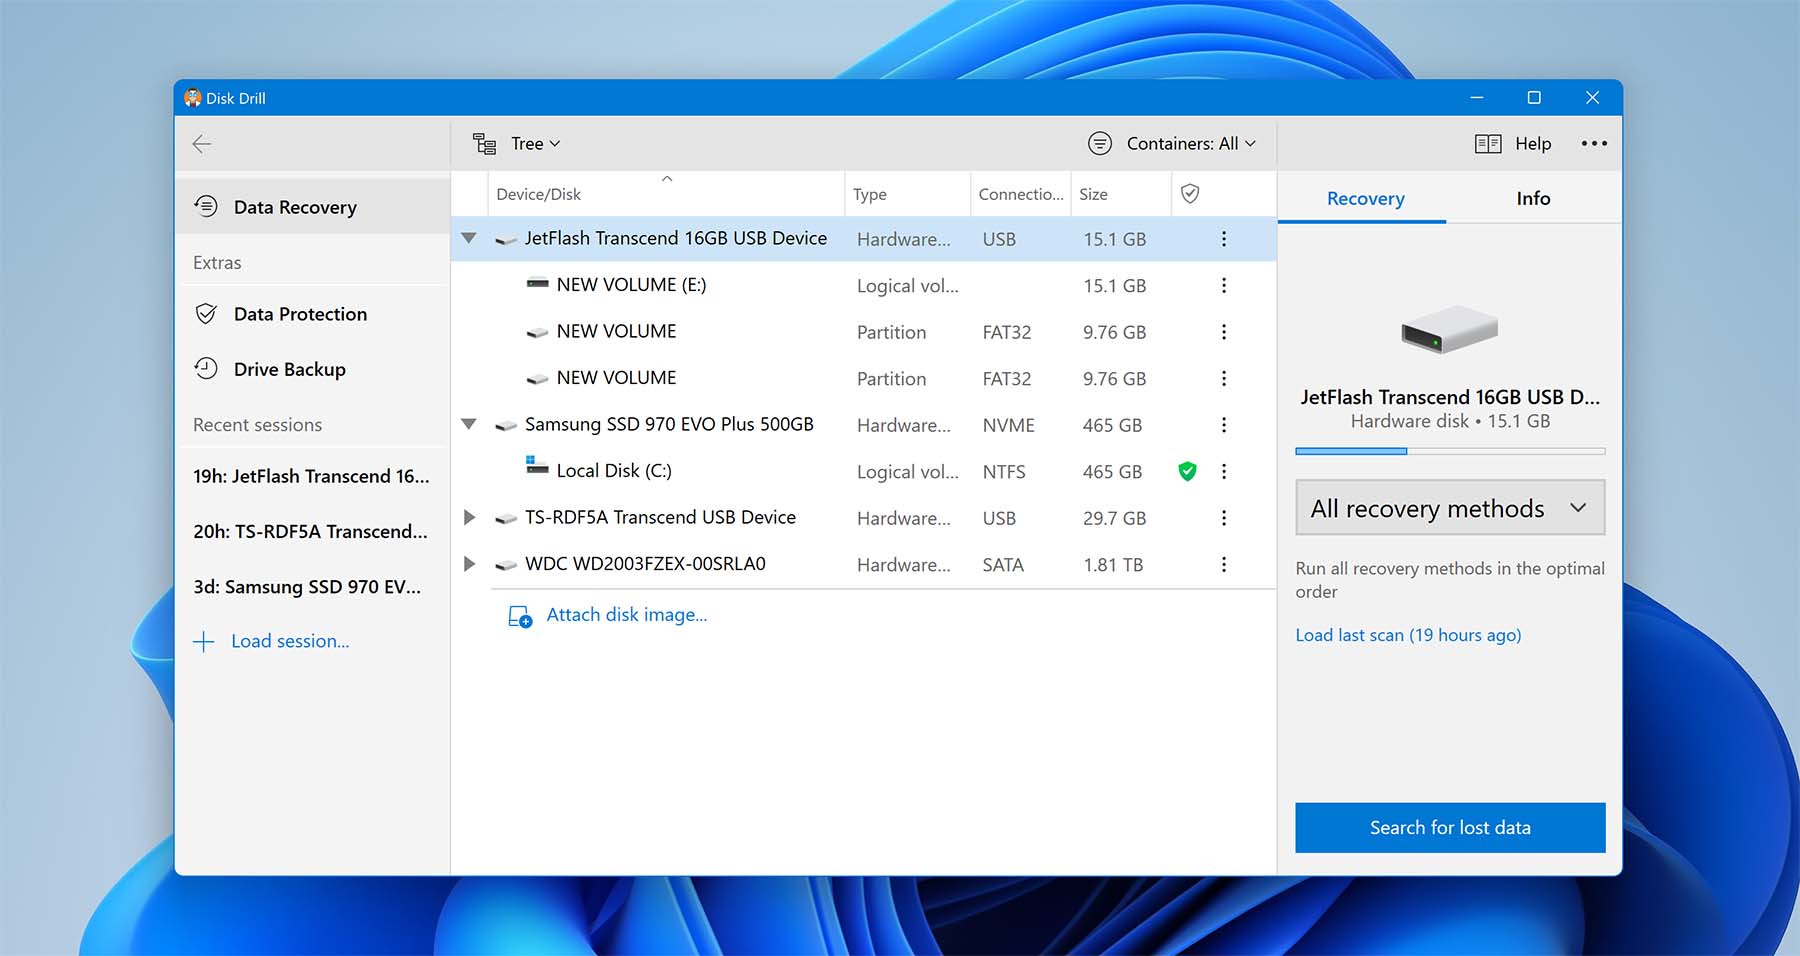
Task: Switch to the Info tab
Action: (1533, 198)
